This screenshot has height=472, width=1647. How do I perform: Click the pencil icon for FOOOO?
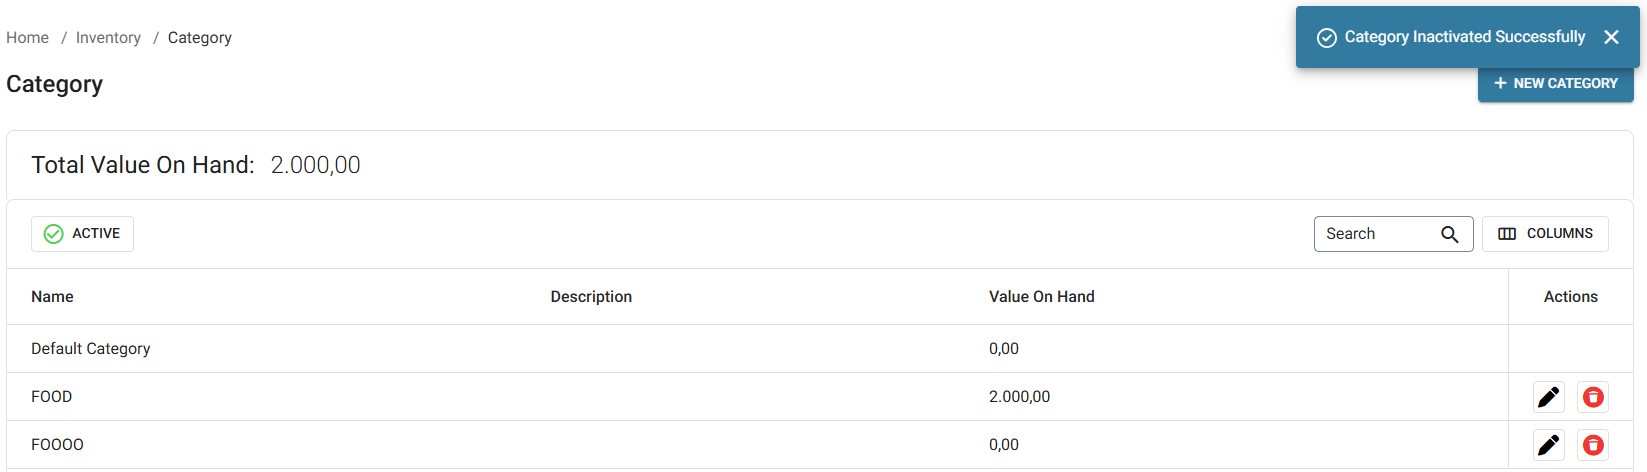tap(1548, 445)
